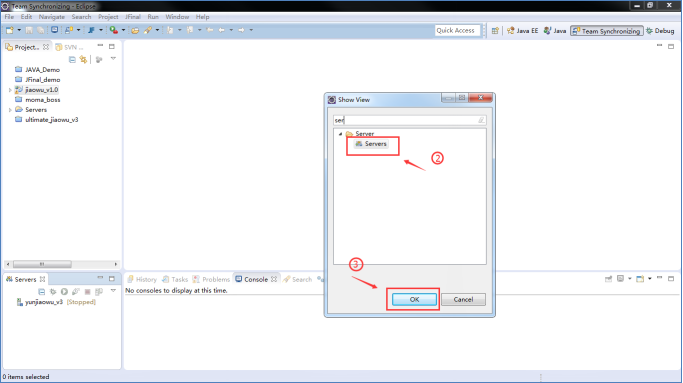
Task: Select Servers item in Show View tree
Action: click(371, 144)
